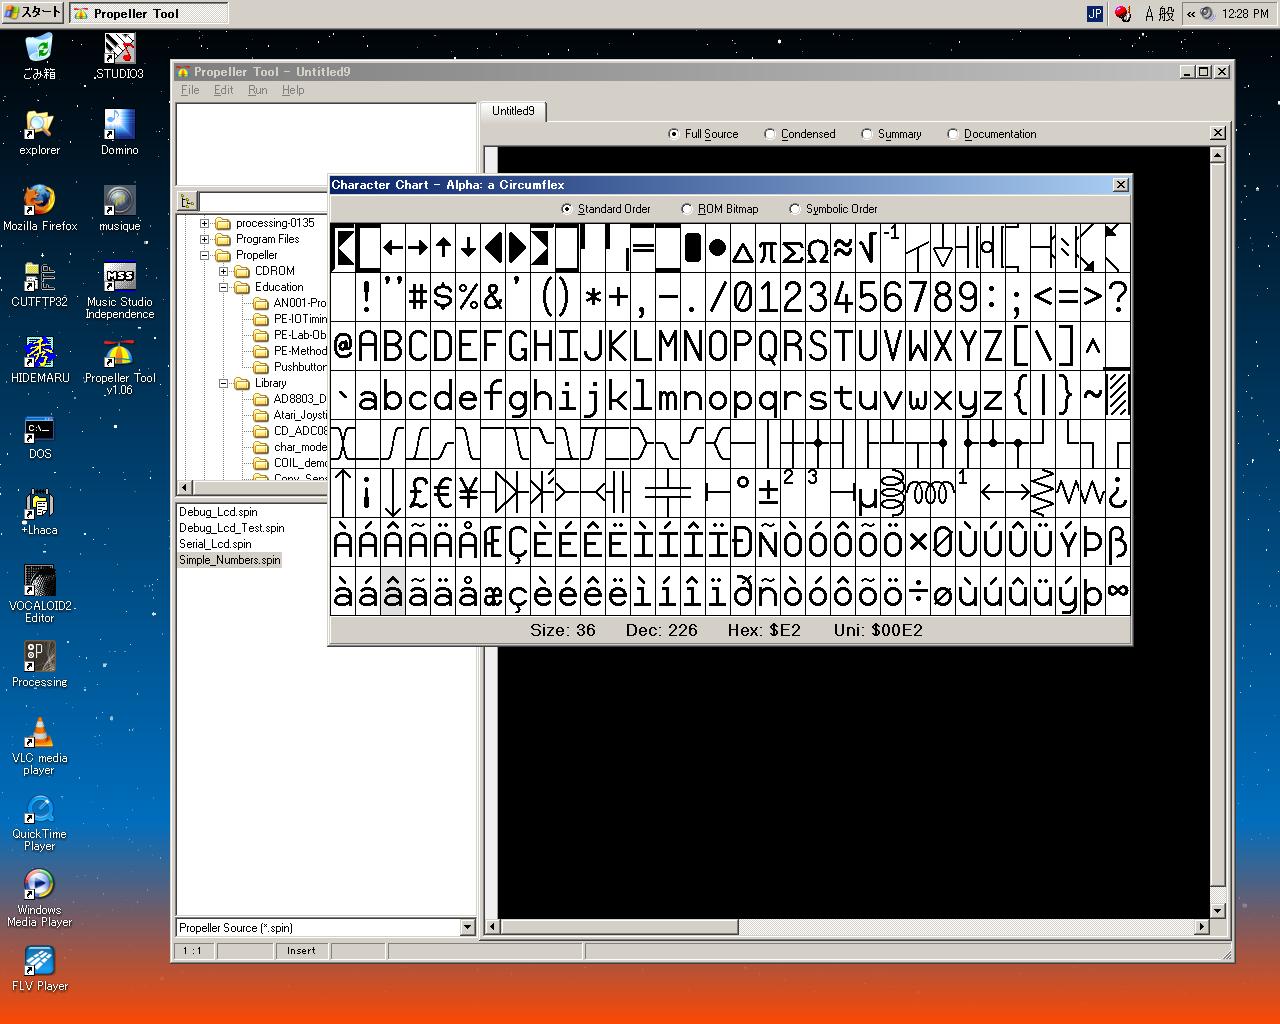The image size is (1280, 1024).
Task: Open the Propeller Source (*.spin) file filter dropdown
Action: click(467, 927)
